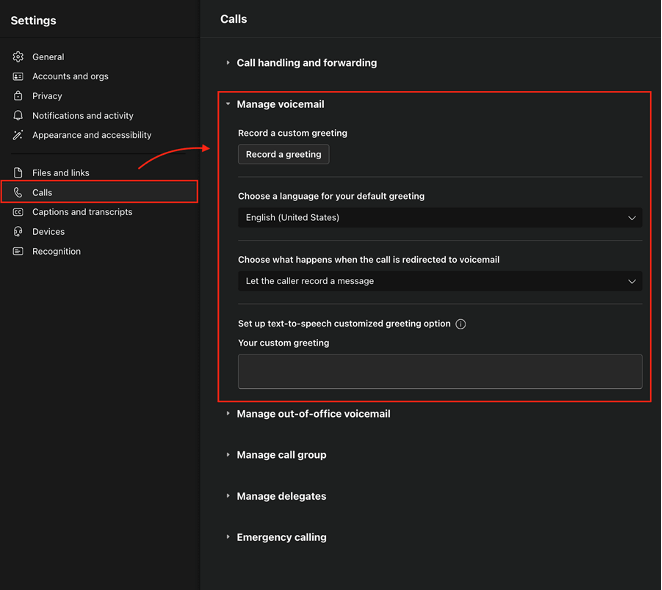Click the Notifications bell icon
Viewport: 662px width, 590px height.
pos(18,116)
